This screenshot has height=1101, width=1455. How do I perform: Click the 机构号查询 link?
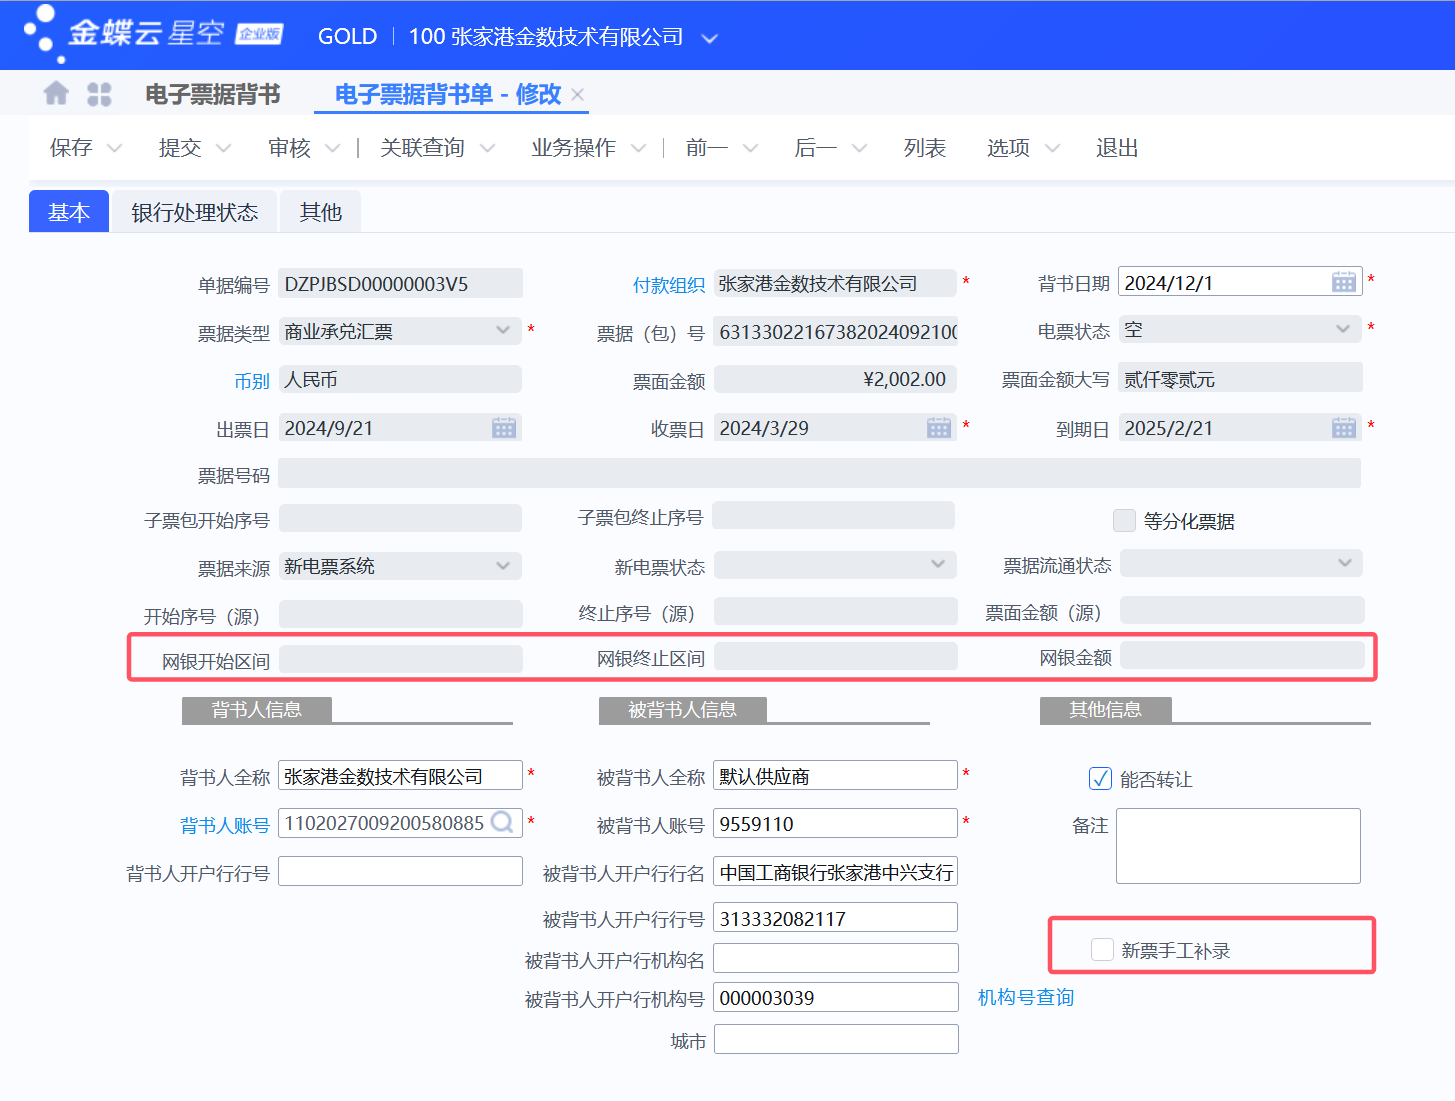click(1025, 996)
